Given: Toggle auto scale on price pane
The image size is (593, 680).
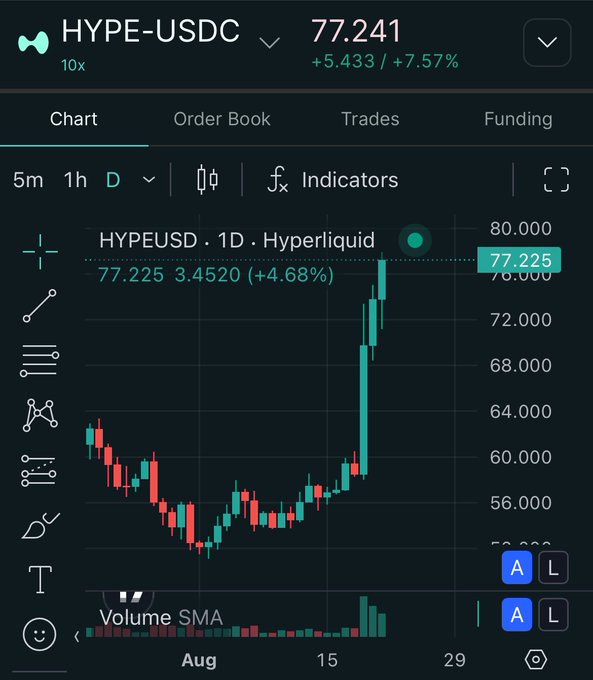Looking at the screenshot, I should 517,567.
